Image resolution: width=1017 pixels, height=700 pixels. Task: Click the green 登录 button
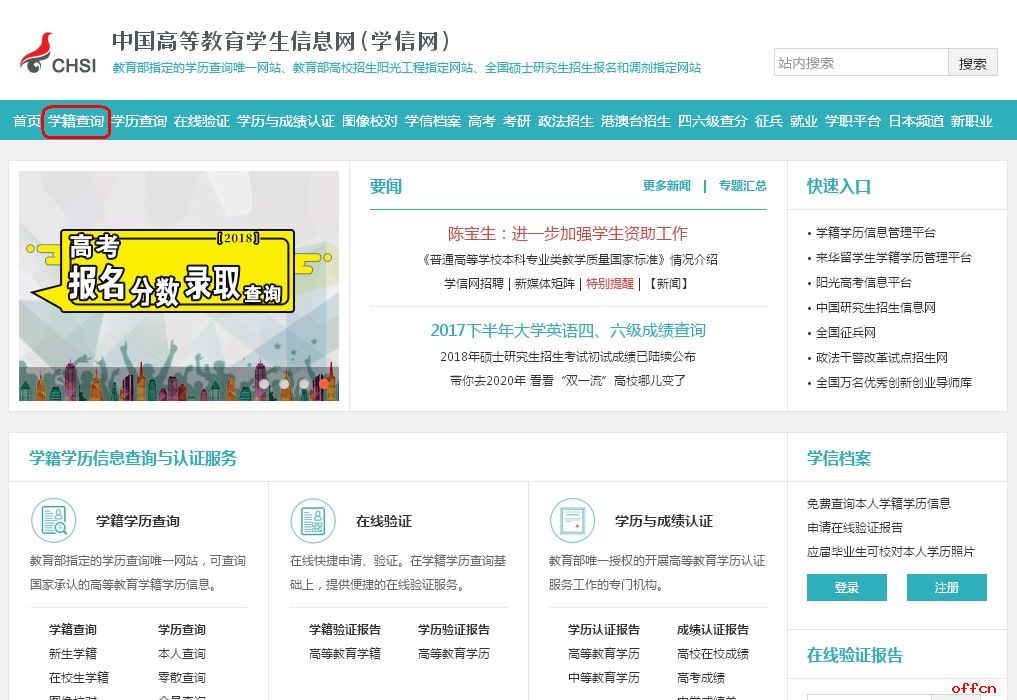coord(845,587)
